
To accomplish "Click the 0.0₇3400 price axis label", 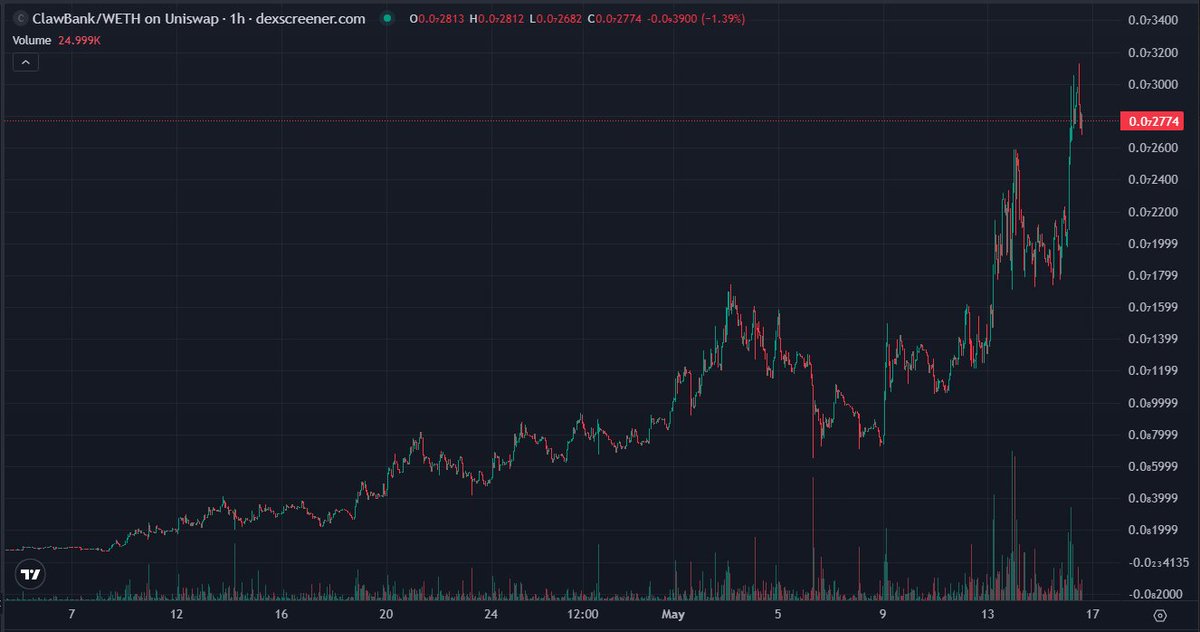I will coord(1155,20).
